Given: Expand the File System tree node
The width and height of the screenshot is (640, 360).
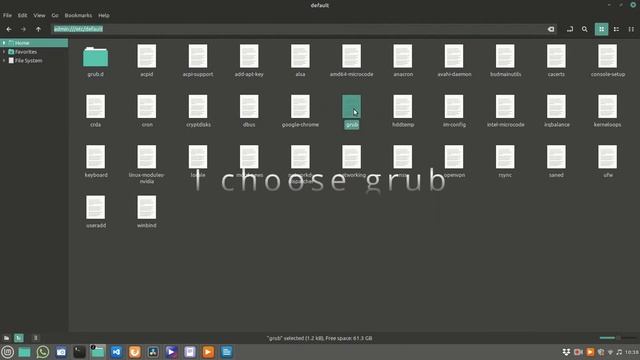Looking at the screenshot, I should 4,60.
